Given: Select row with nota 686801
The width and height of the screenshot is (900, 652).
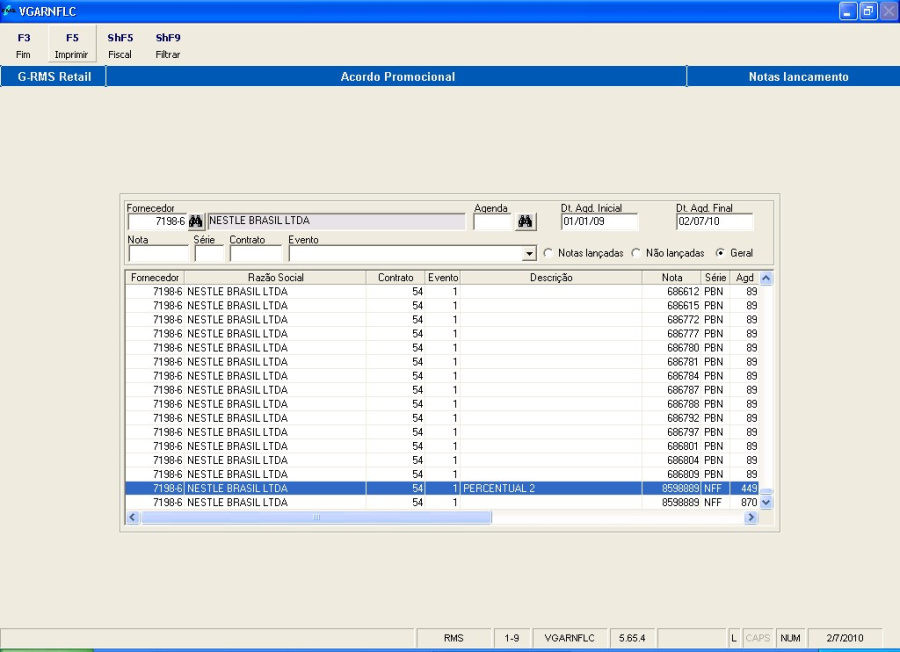Looking at the screenshot, I should (442, 447).
